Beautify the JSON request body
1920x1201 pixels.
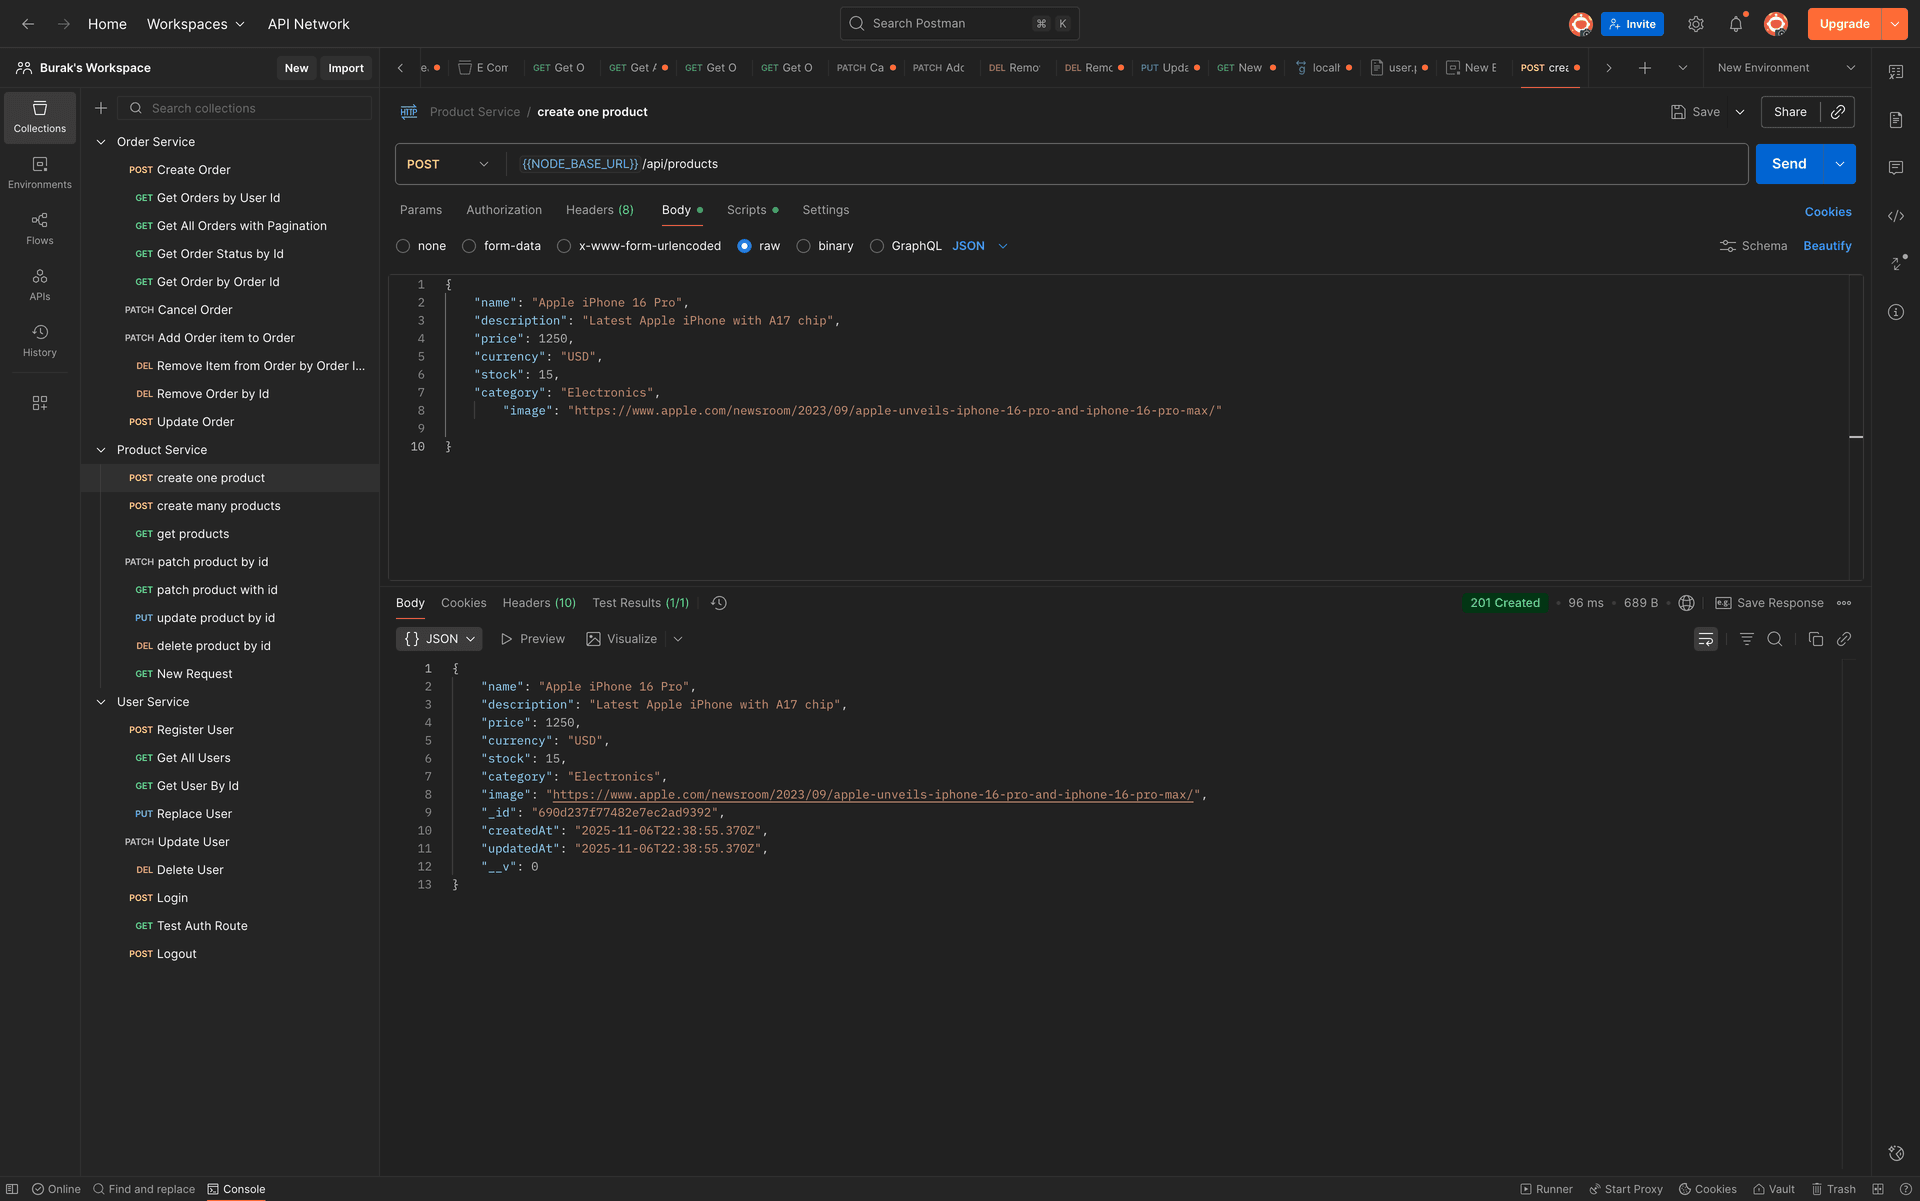[1827, 245]
